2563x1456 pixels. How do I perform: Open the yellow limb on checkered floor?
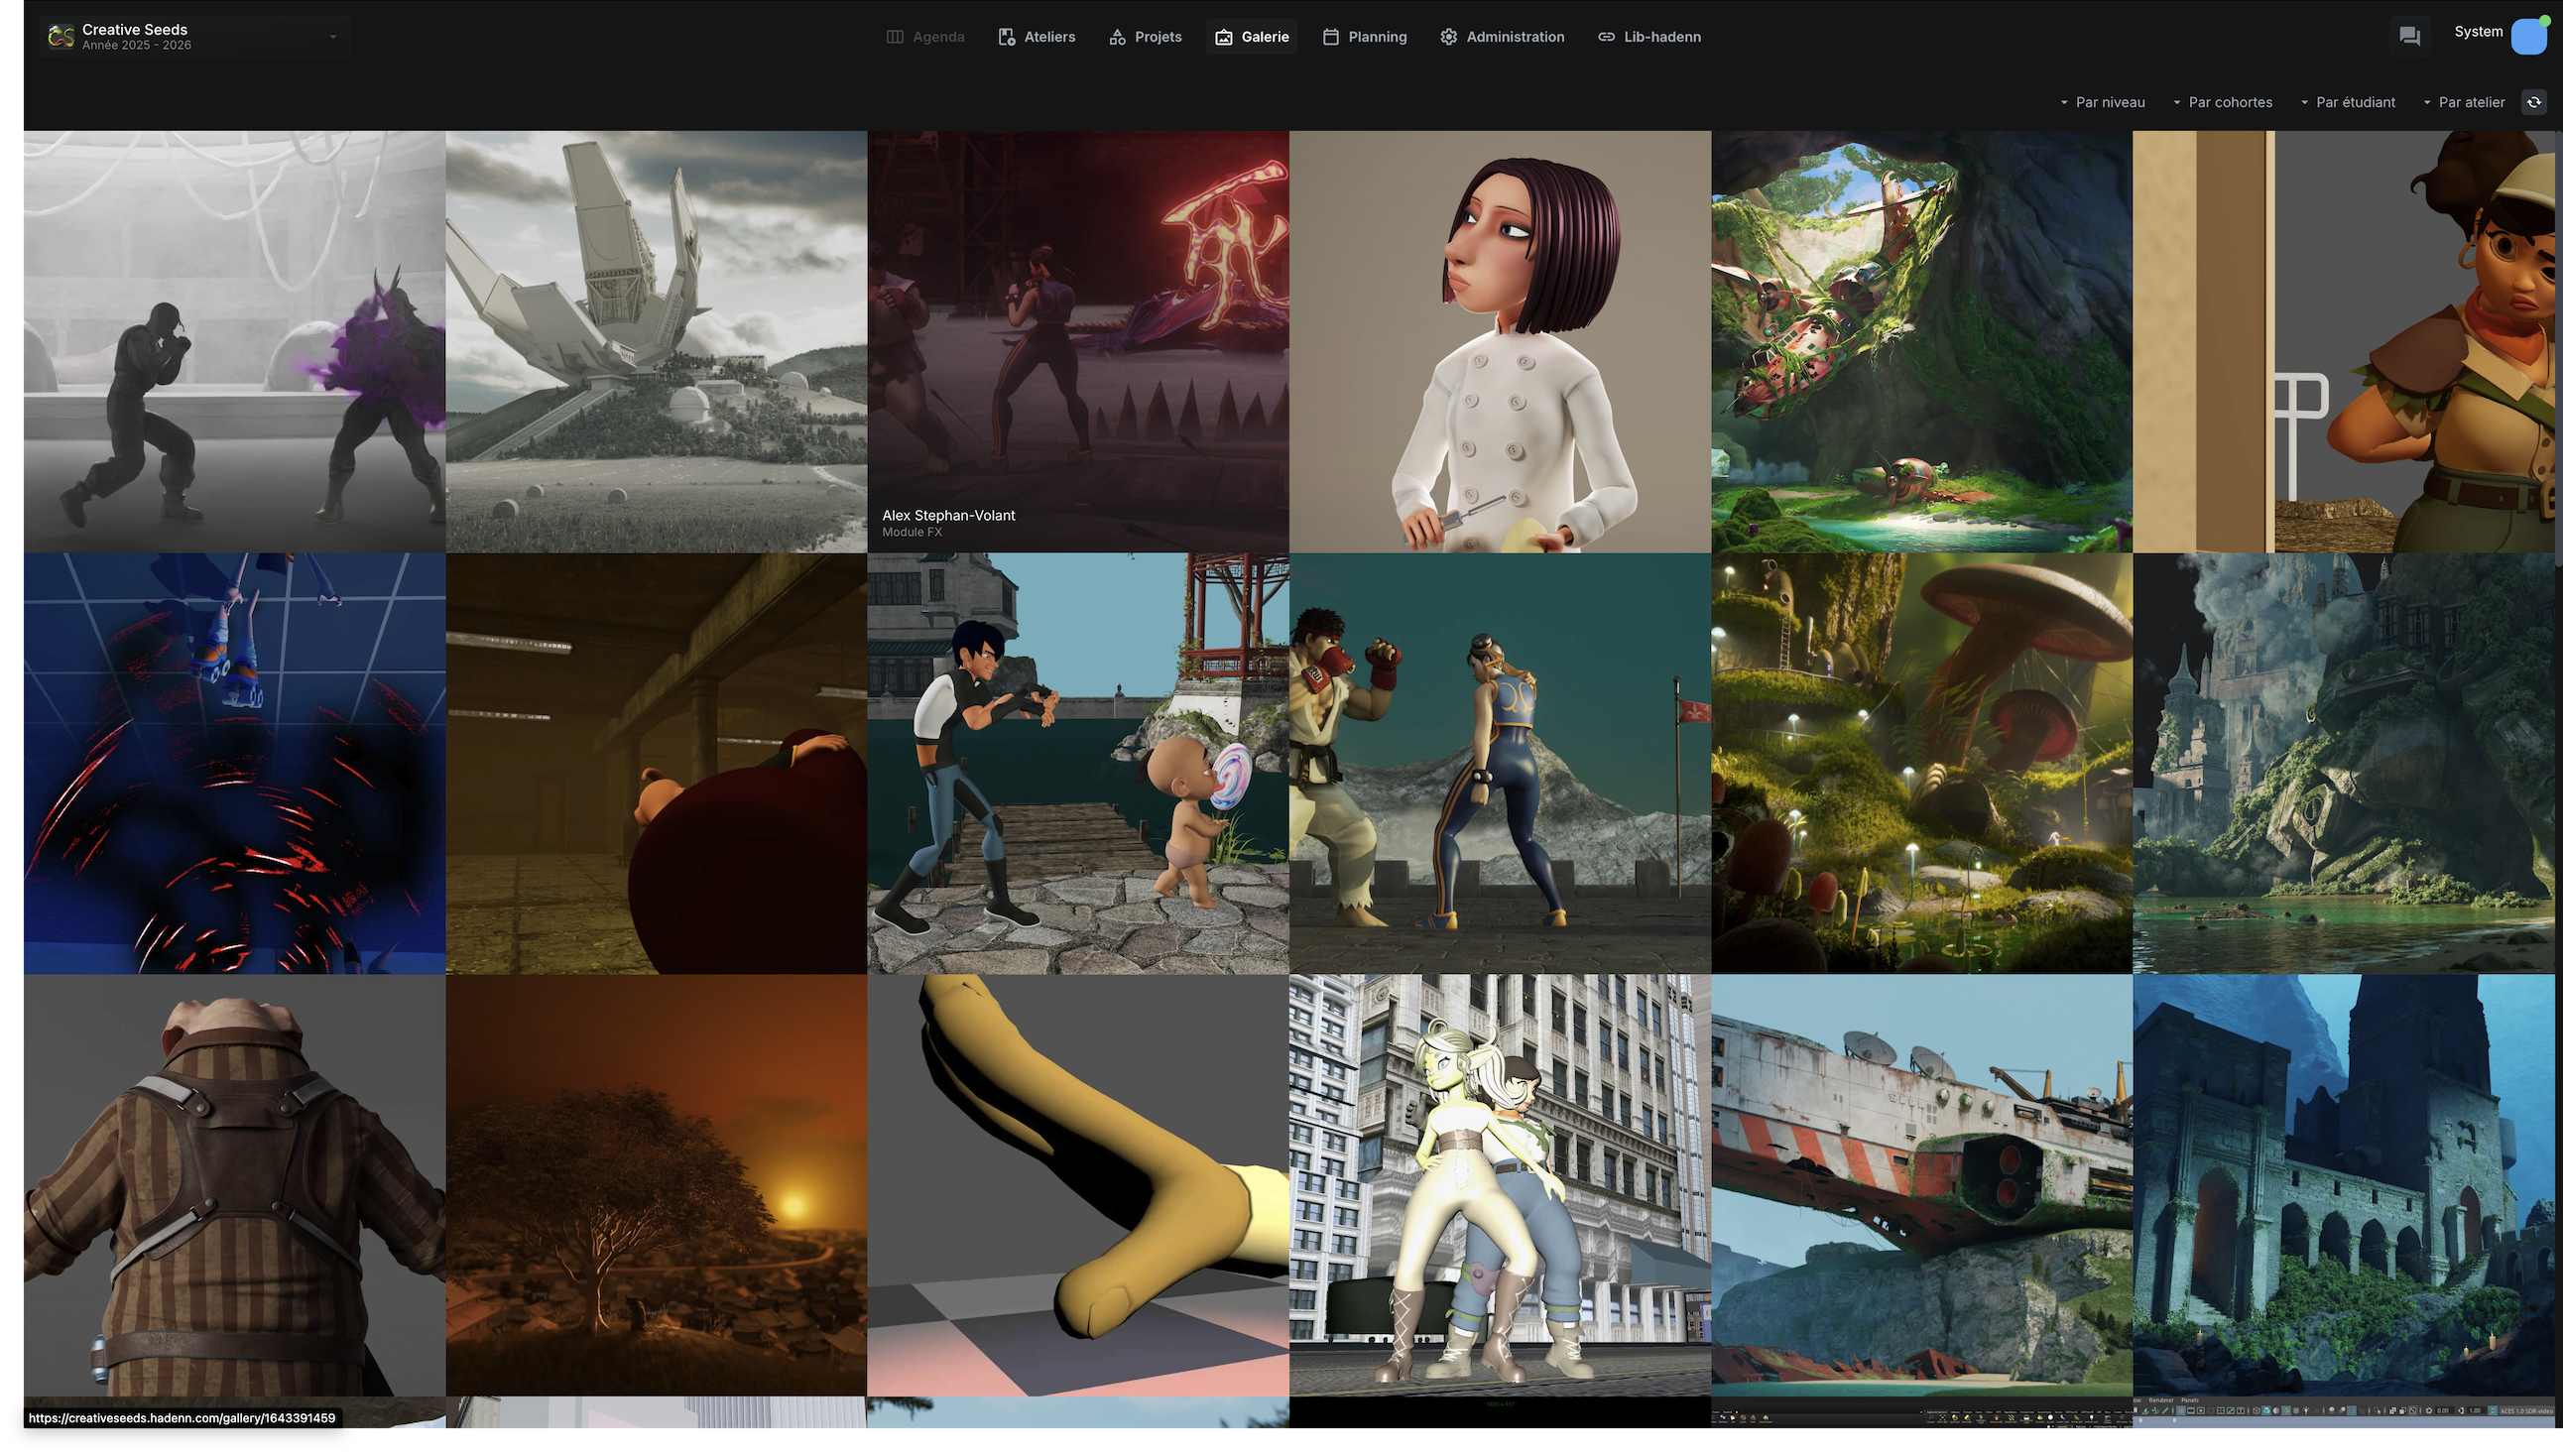1079,1186
